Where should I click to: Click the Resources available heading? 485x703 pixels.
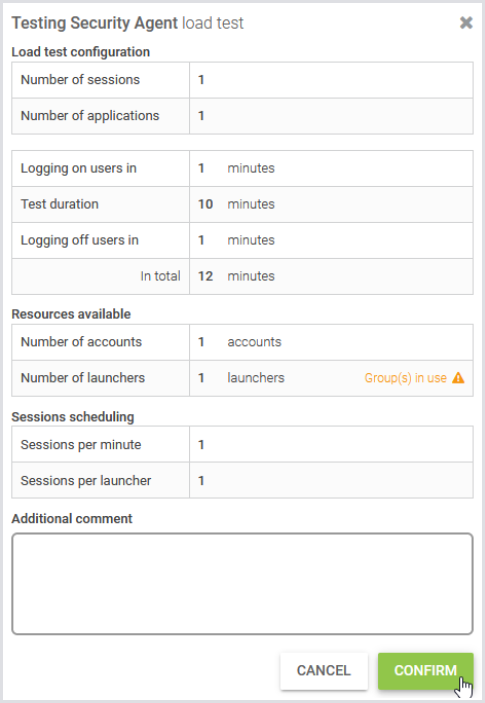tap(71, 314)
